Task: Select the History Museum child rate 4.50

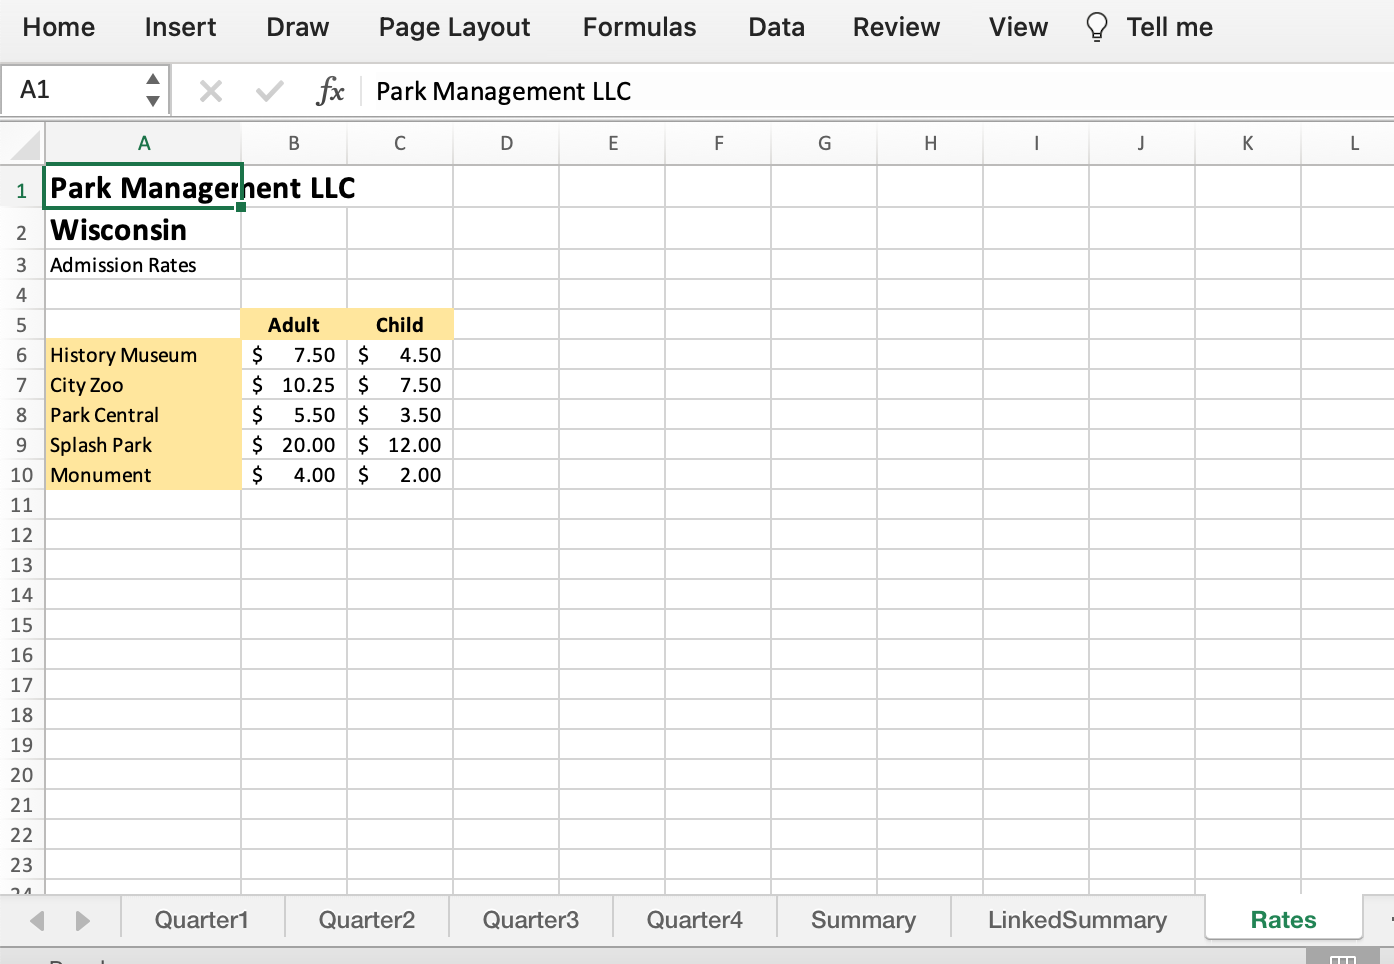Action: (400, 355)
